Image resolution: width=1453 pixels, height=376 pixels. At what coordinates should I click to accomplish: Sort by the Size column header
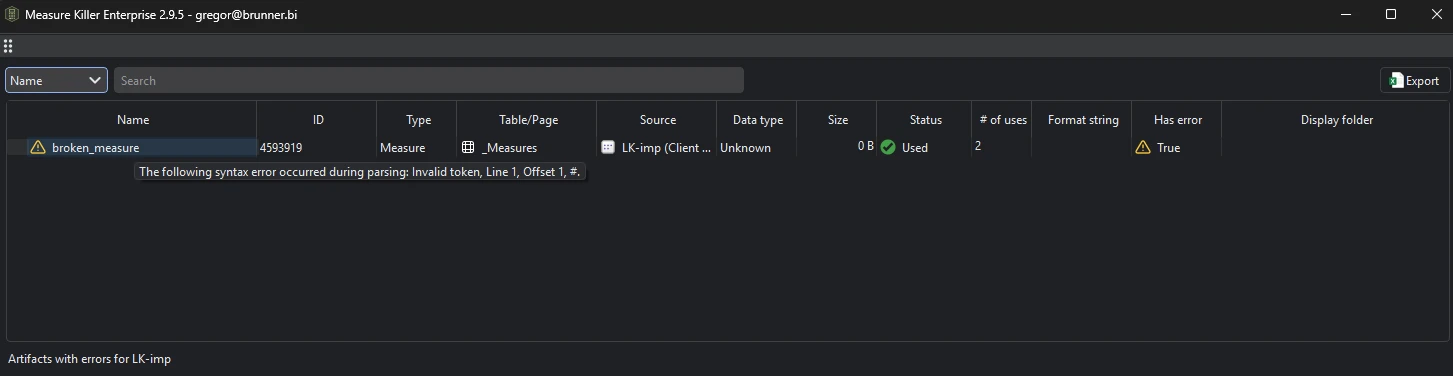(x=838, y=120)
